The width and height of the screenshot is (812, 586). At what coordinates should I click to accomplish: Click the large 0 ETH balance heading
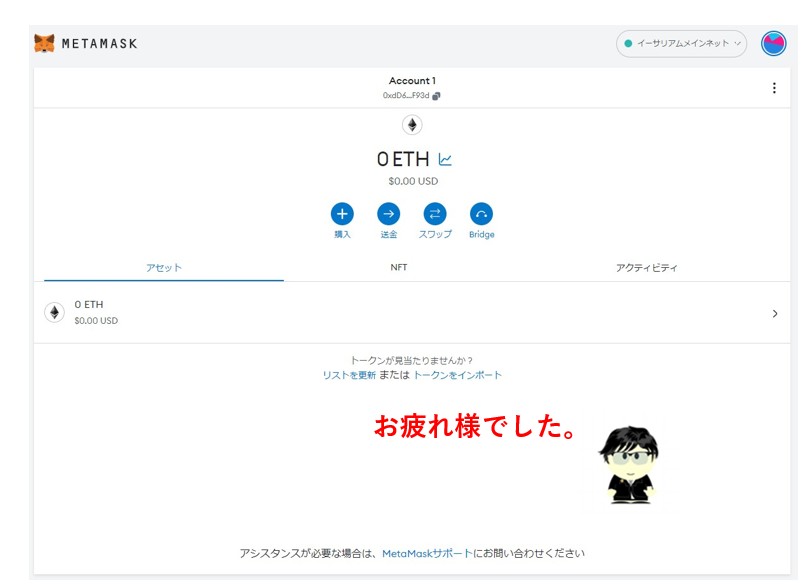(x=403, y=159)
